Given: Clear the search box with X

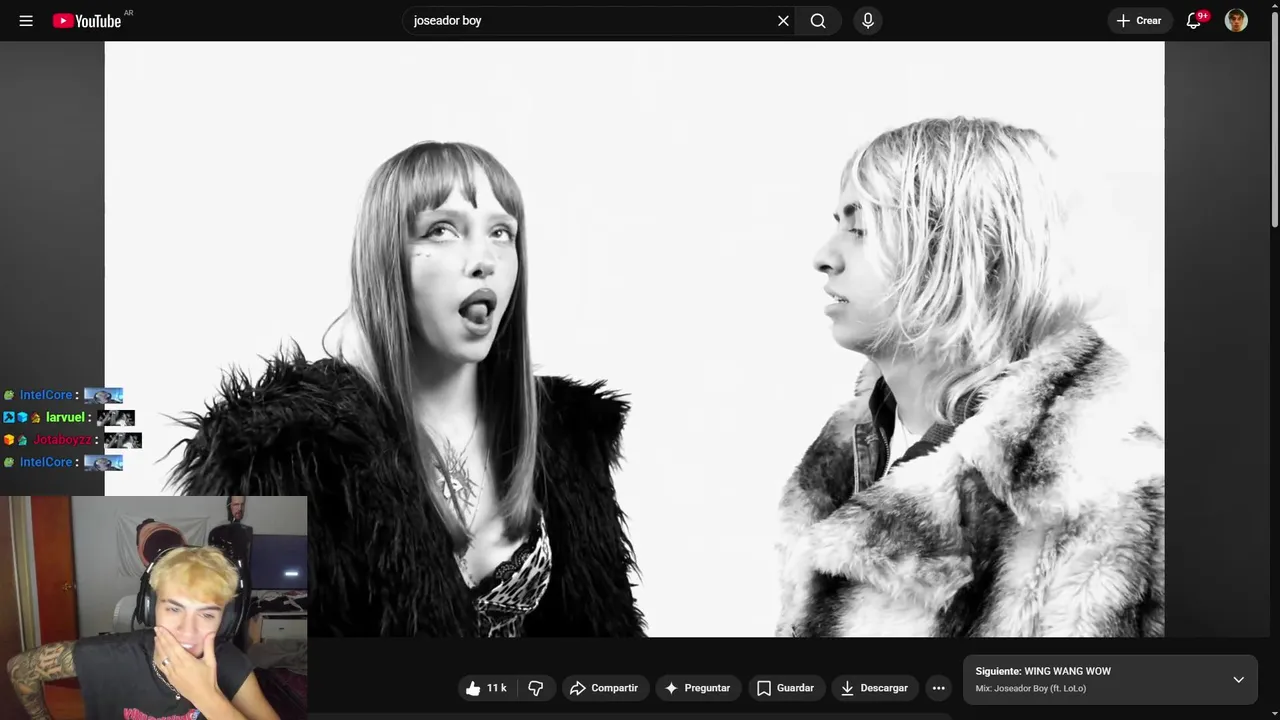Looking at the screenshot, I should tap(783, 20).
